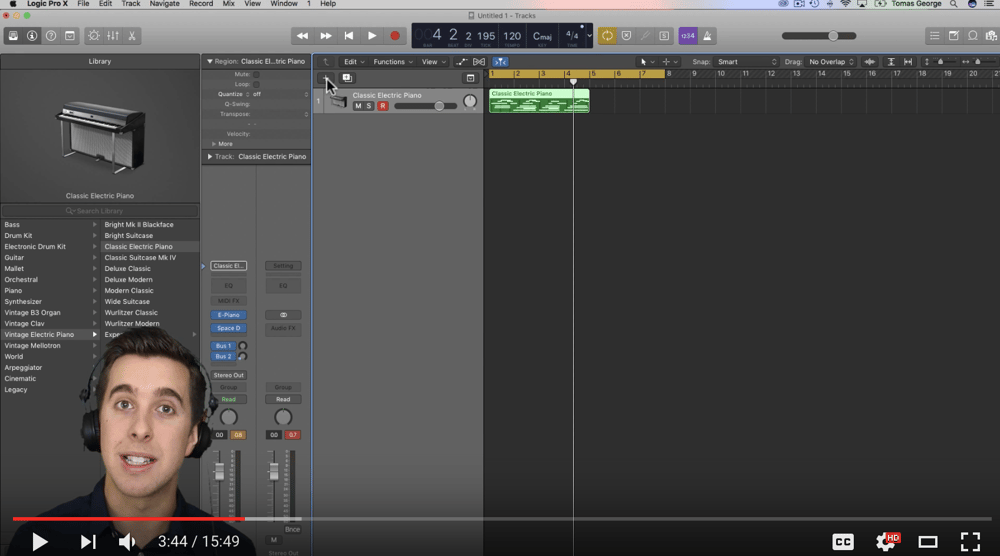The height and width of the screenshot is (556, 1000).
Task: Fast forward the project
Action: point(326,36)
